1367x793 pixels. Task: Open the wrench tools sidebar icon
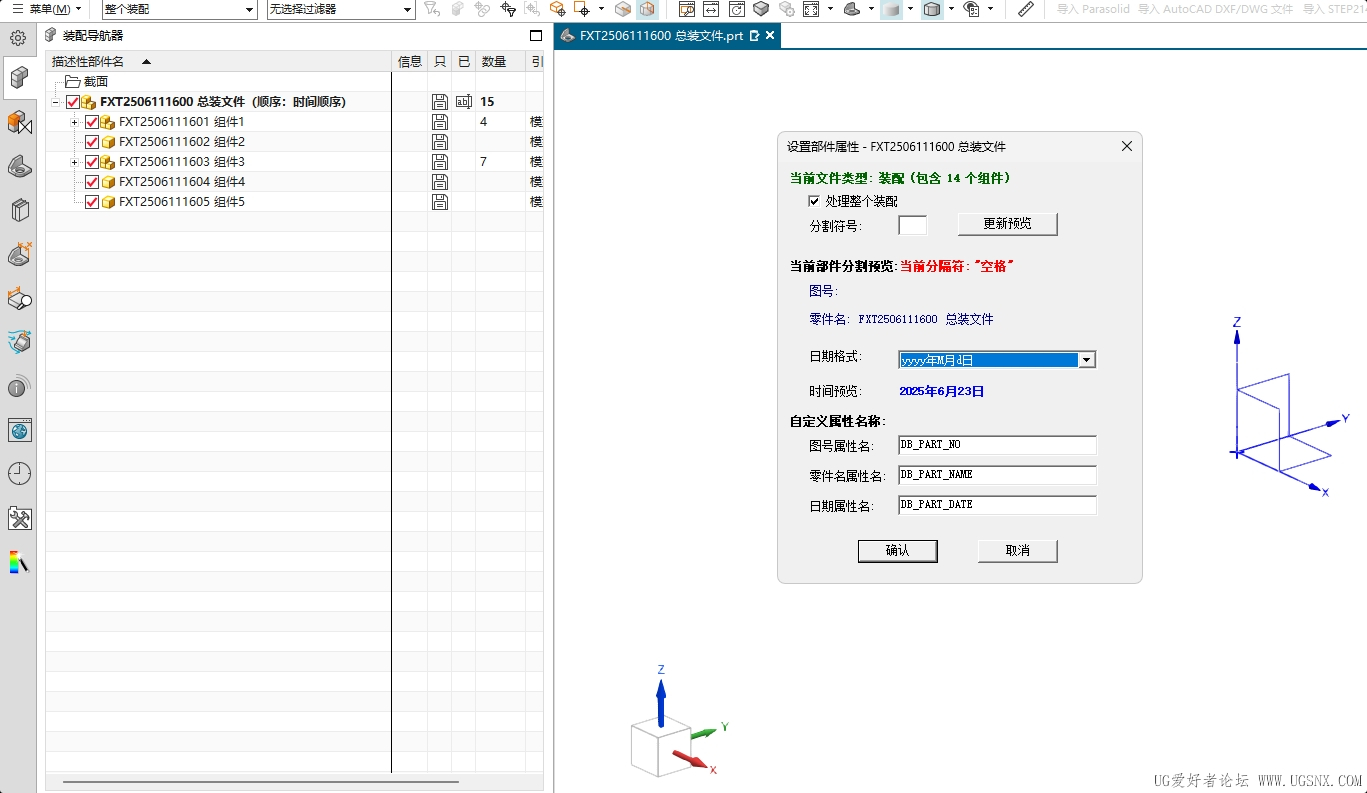[x=19, y=518]
